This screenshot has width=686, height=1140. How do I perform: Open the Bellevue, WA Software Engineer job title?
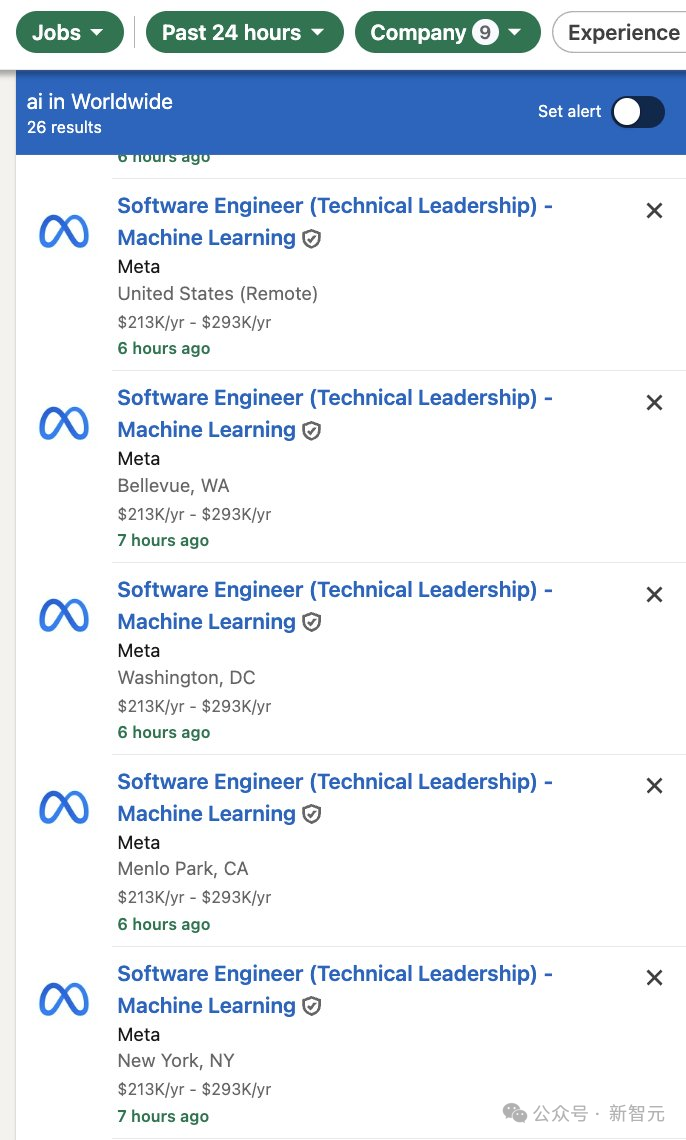coord(335,414)
